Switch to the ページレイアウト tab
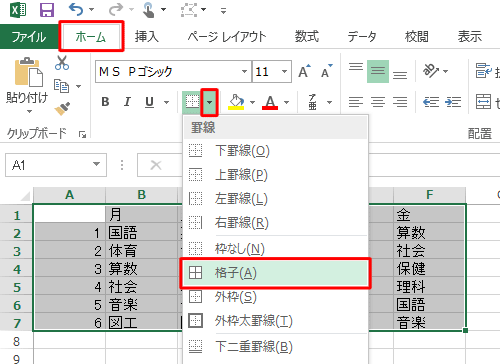The height and width of the screenshot is (364, 500). pos(227,36)
